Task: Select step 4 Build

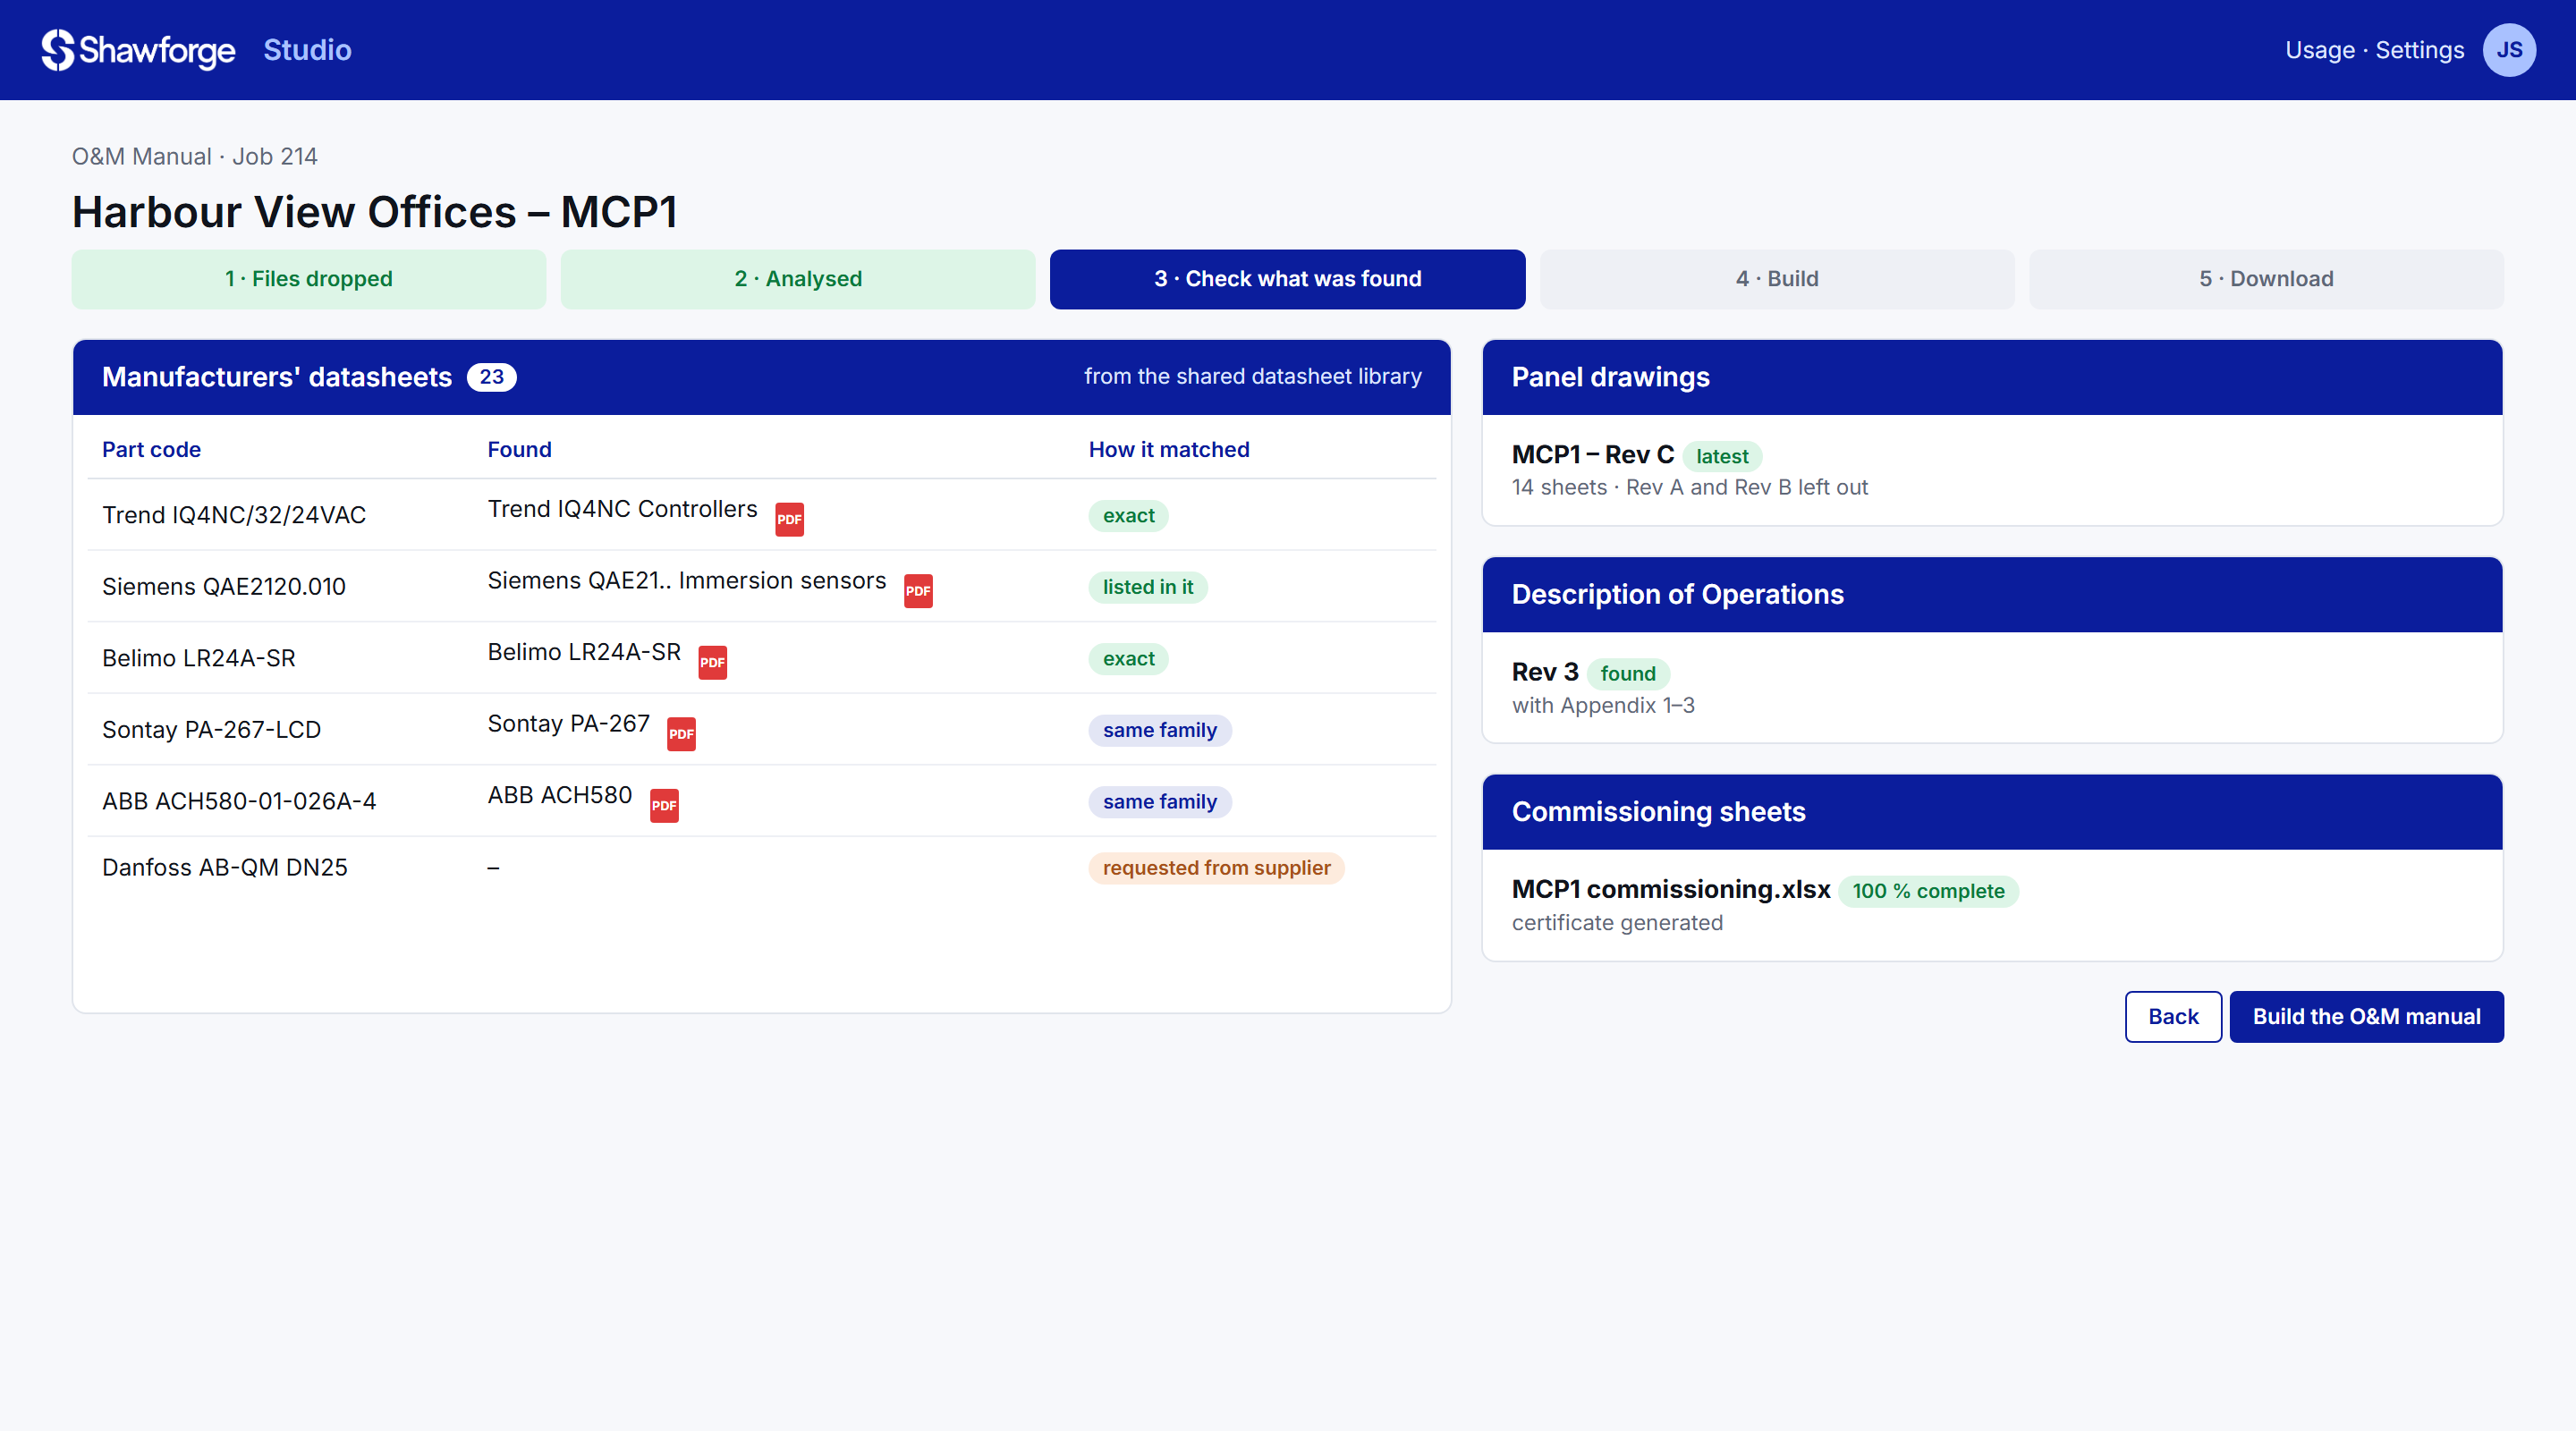Action: pos(1777,279)
